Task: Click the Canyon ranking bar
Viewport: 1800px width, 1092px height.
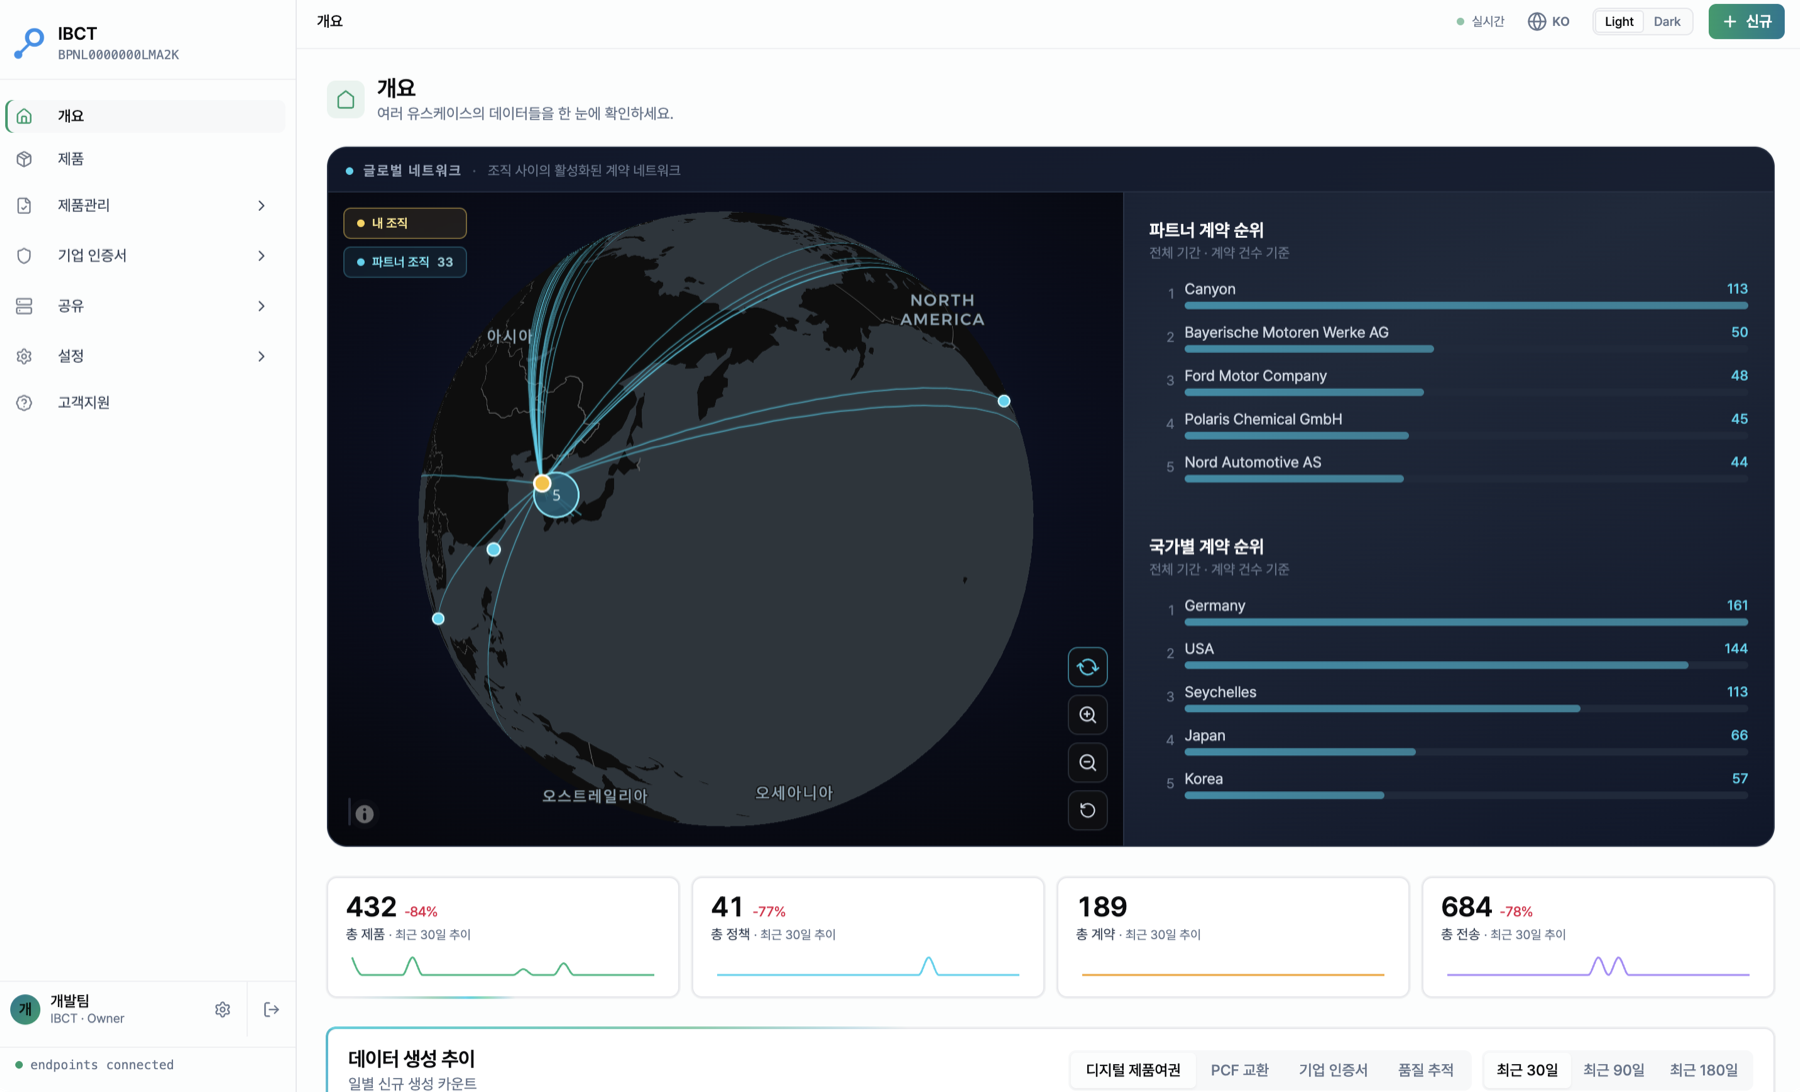Action: point(1466,305)
